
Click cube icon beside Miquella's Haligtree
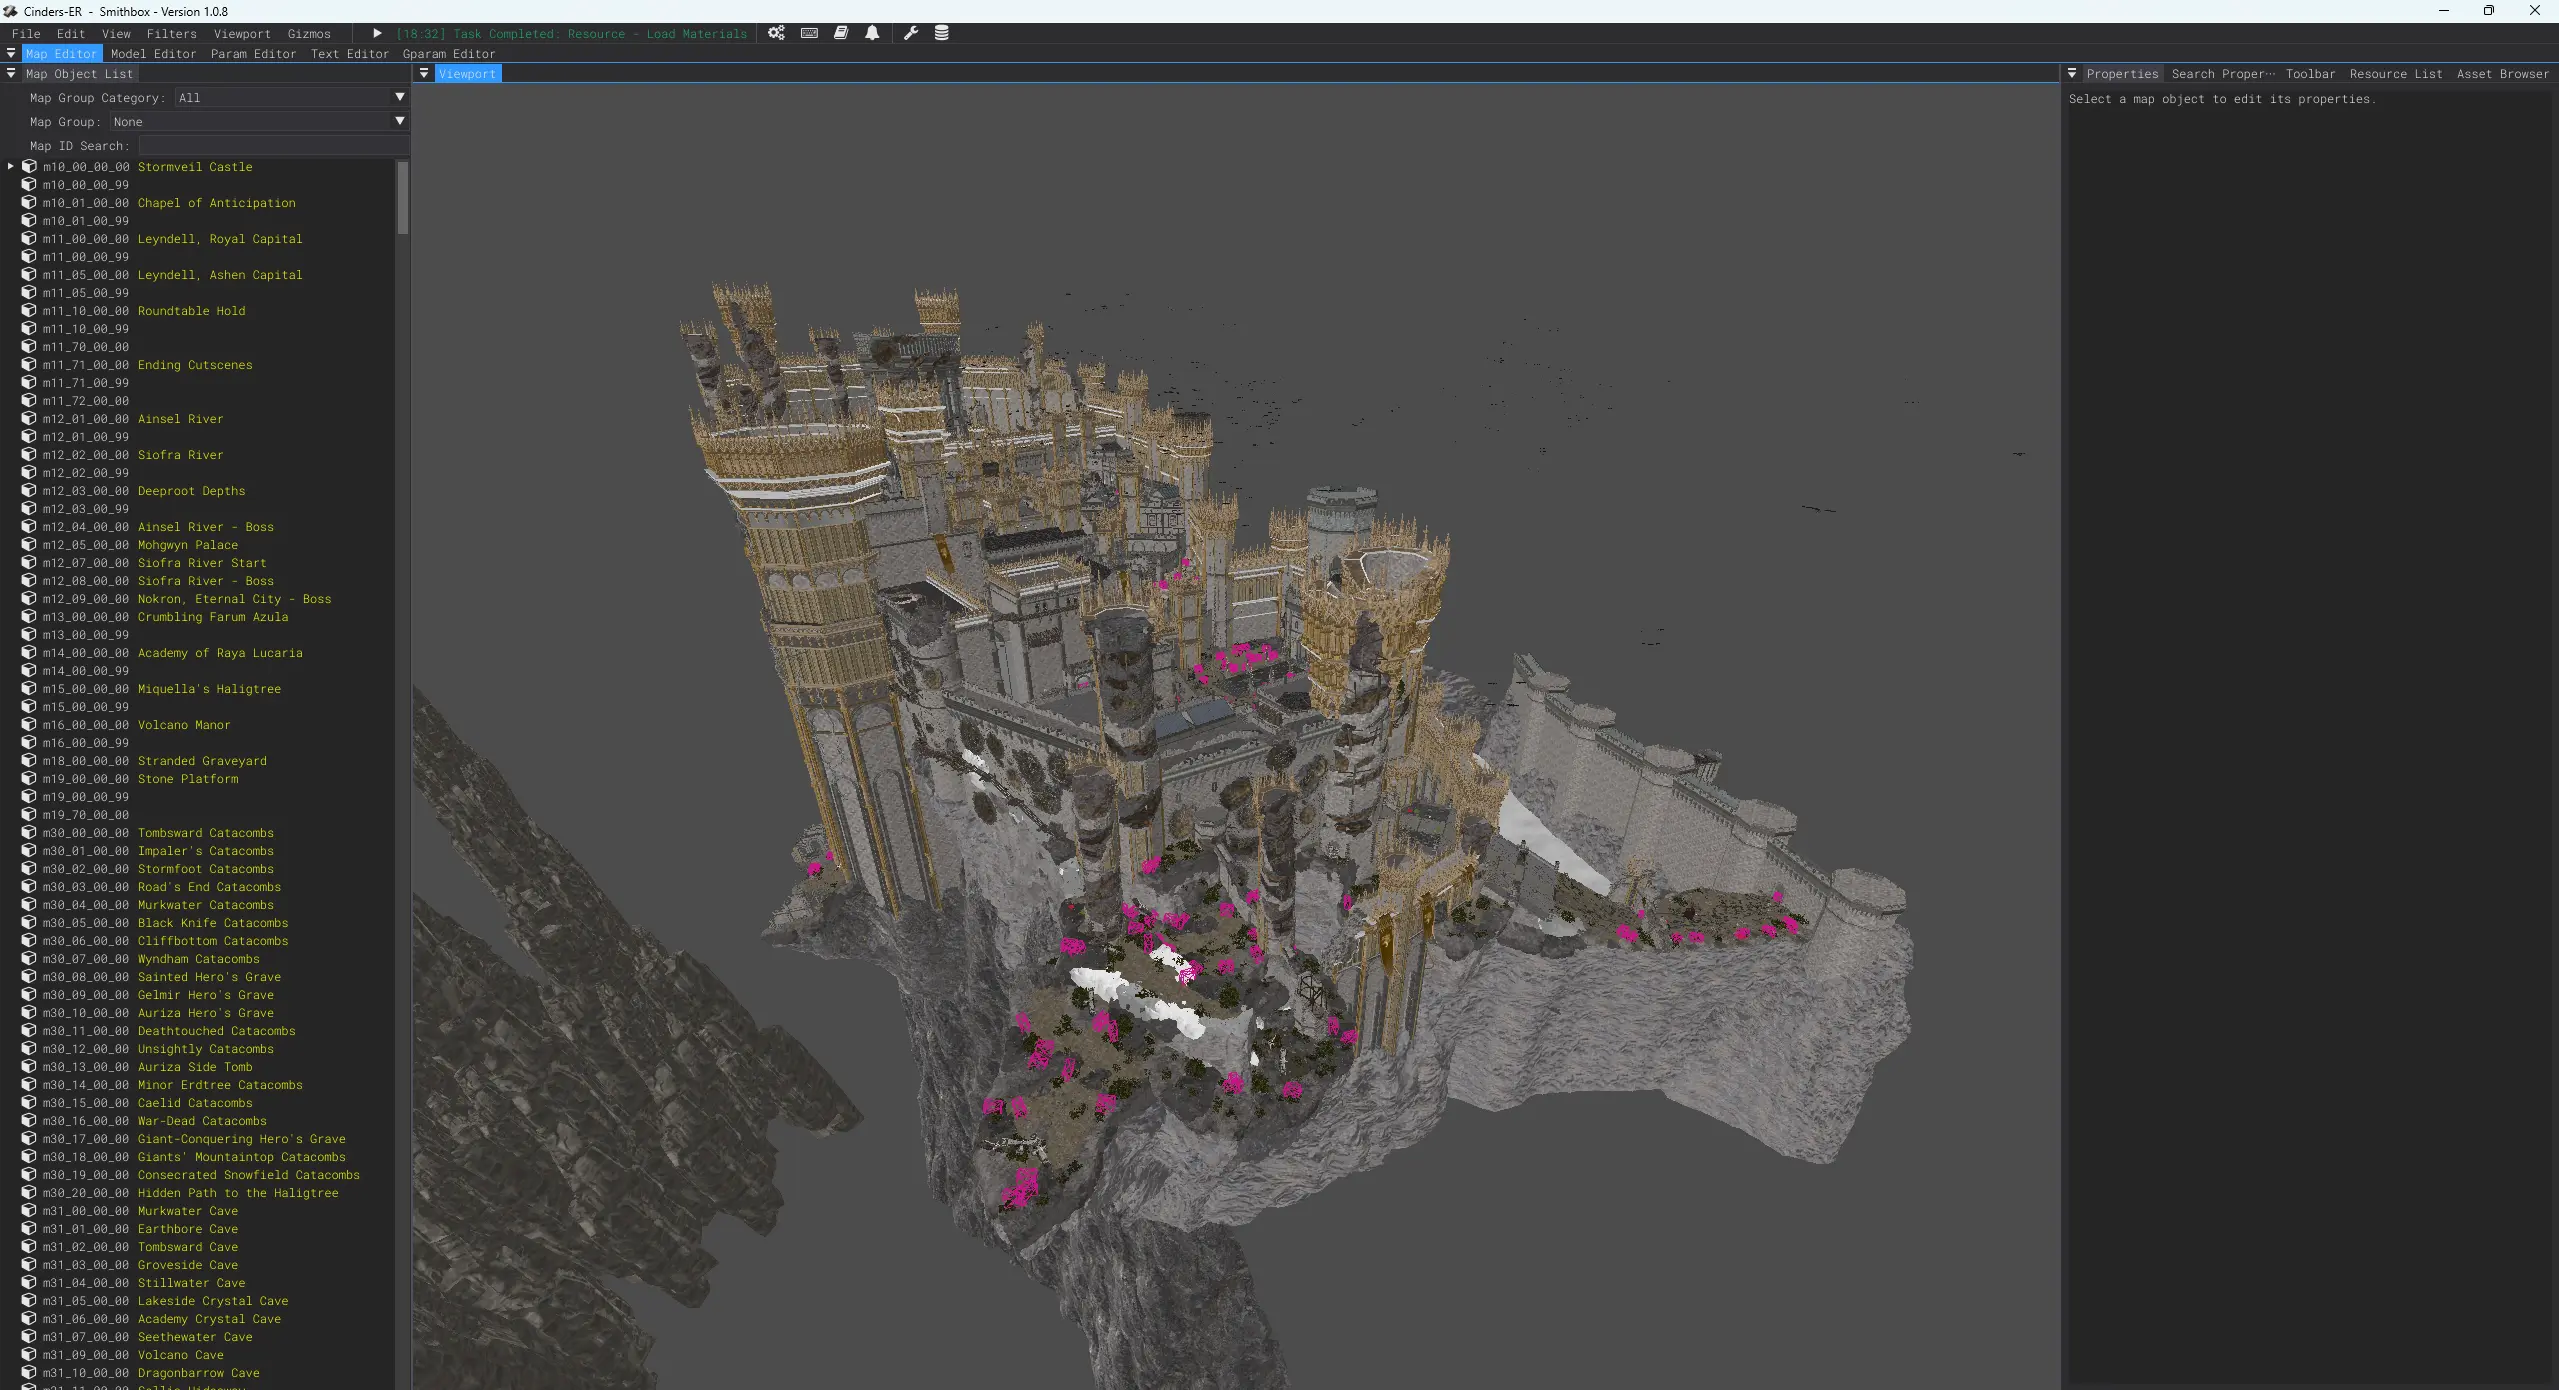[x=29, y=689]
